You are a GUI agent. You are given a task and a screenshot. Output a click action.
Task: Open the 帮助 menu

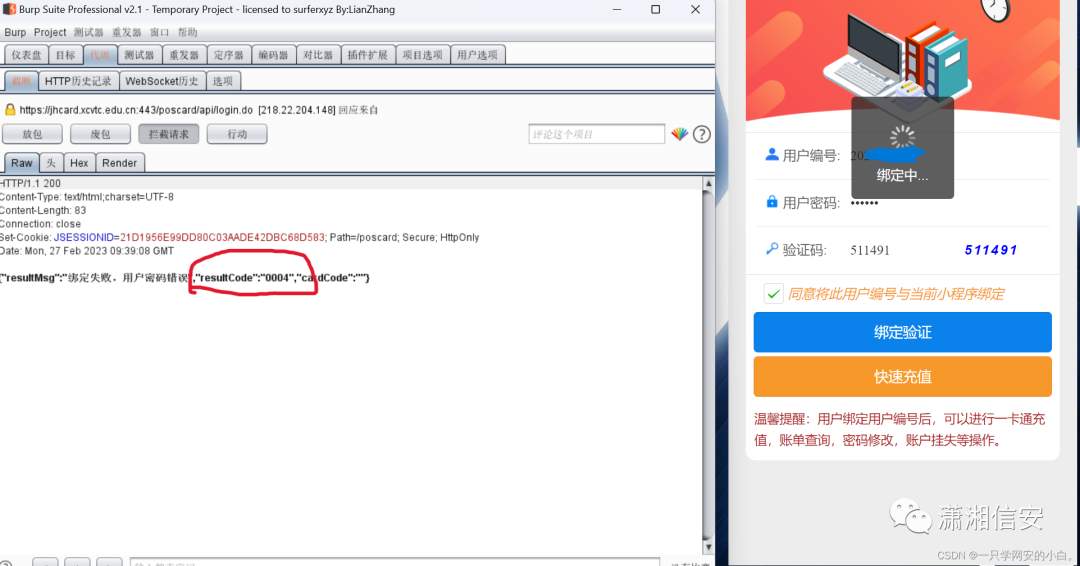(x=187, y=32)
